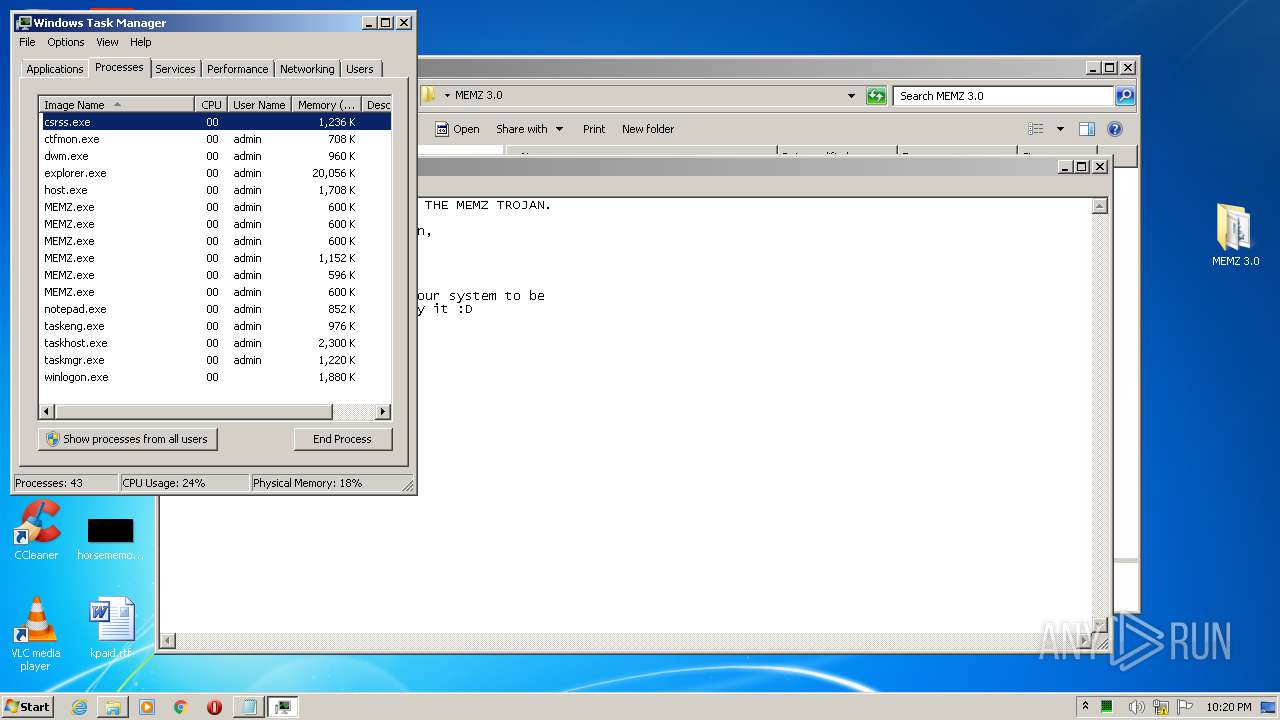The width and height of the screenshot is (1280, 720).
Task: Select ctfmon.exe process row
Action: pyautogui.click(x=215, y=139)
